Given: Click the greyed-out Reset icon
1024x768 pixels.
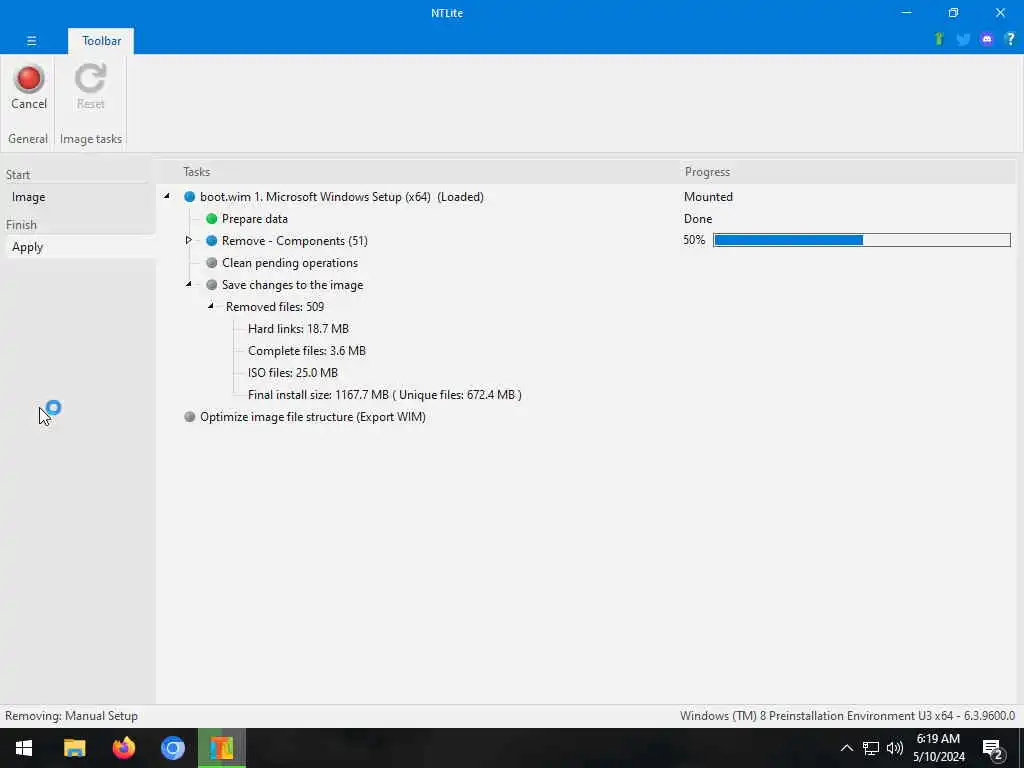Looking at the screenshot, I should pyautogui.click(x=90, y=78).
